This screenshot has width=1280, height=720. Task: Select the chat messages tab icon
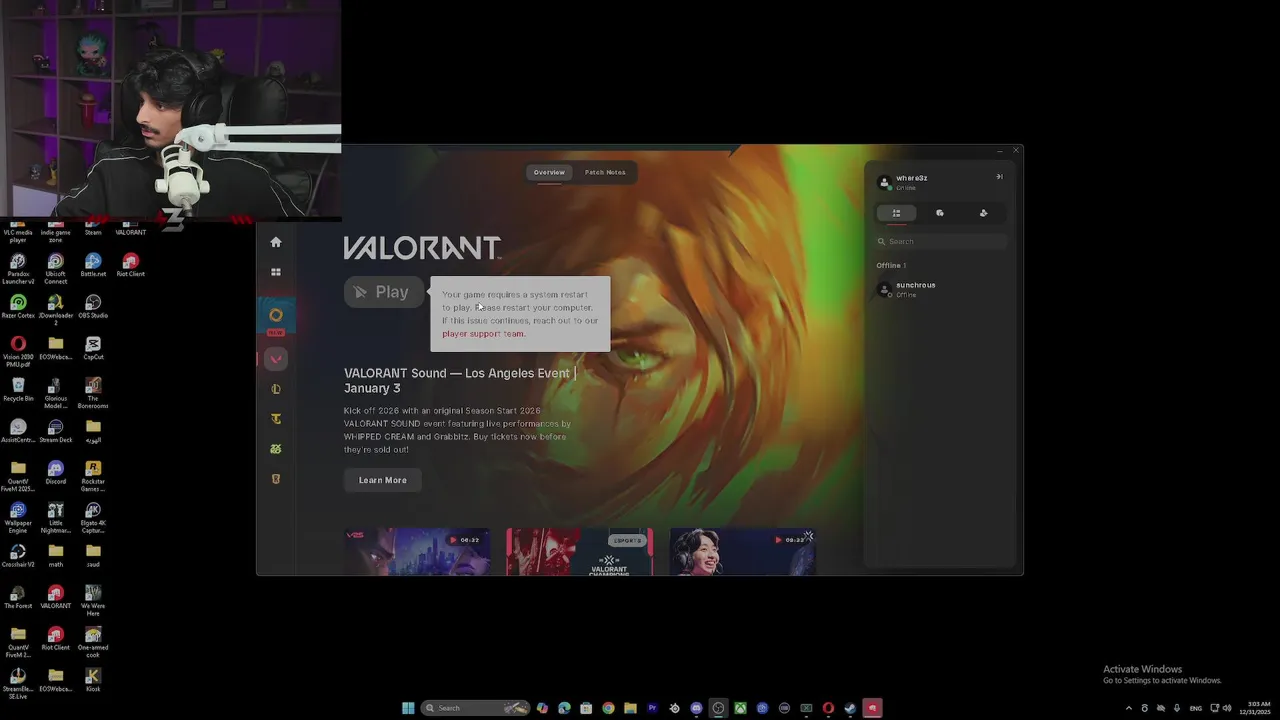[x=940, y=213]
